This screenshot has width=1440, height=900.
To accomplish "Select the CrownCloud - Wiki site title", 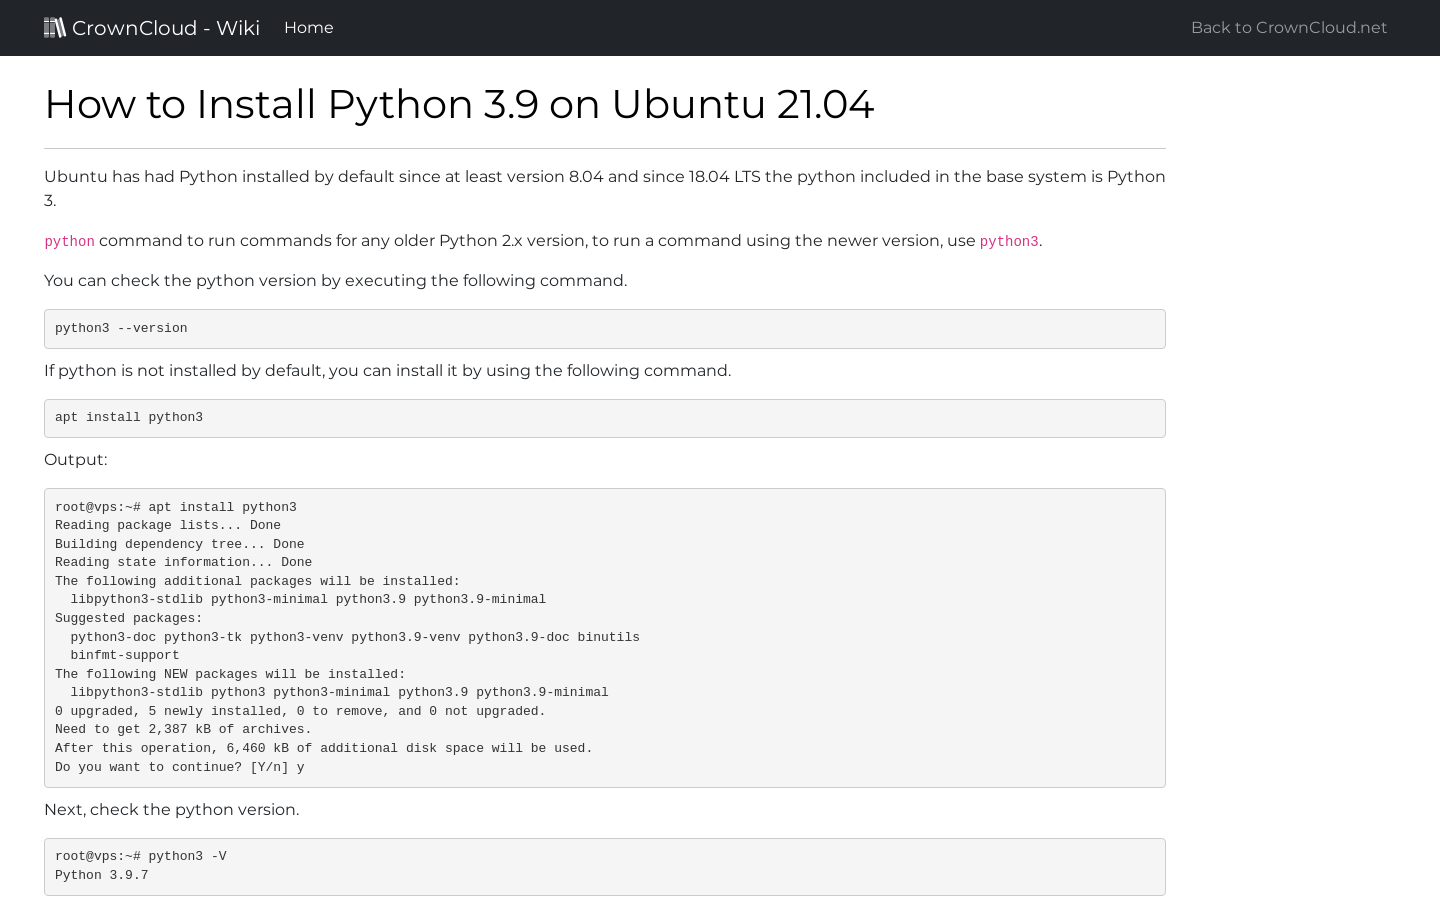I will pyautogui.click(x=165, y=28).
